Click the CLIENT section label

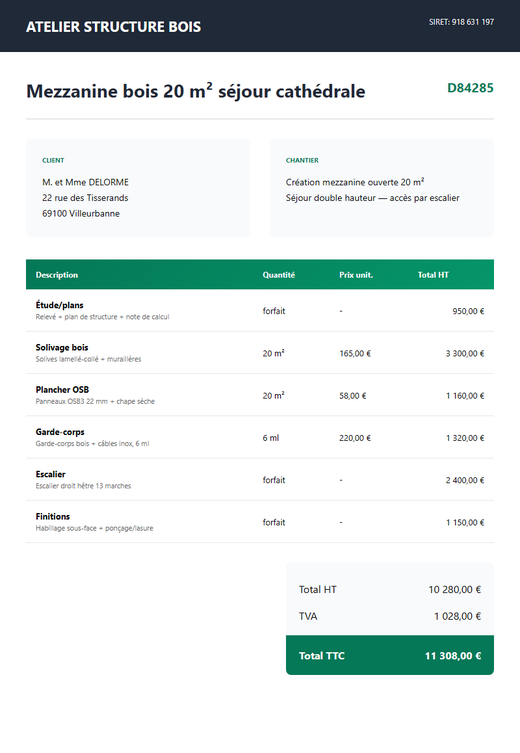53,160
